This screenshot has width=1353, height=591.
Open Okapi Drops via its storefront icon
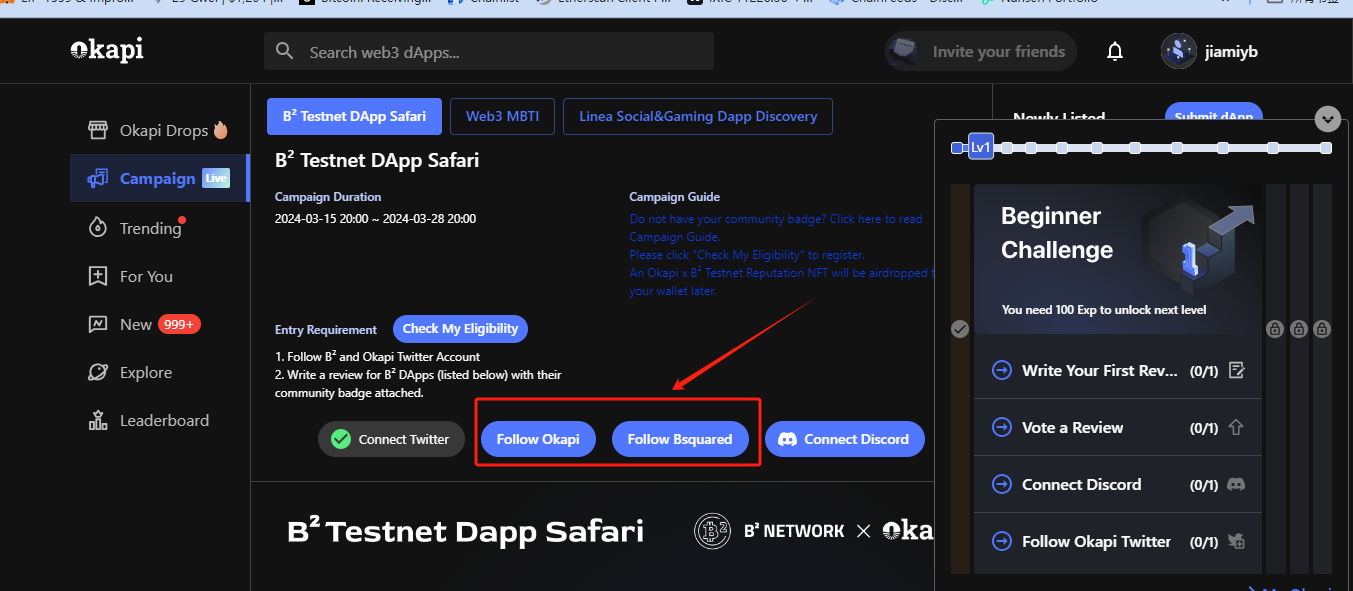click(x=97, y=130)
